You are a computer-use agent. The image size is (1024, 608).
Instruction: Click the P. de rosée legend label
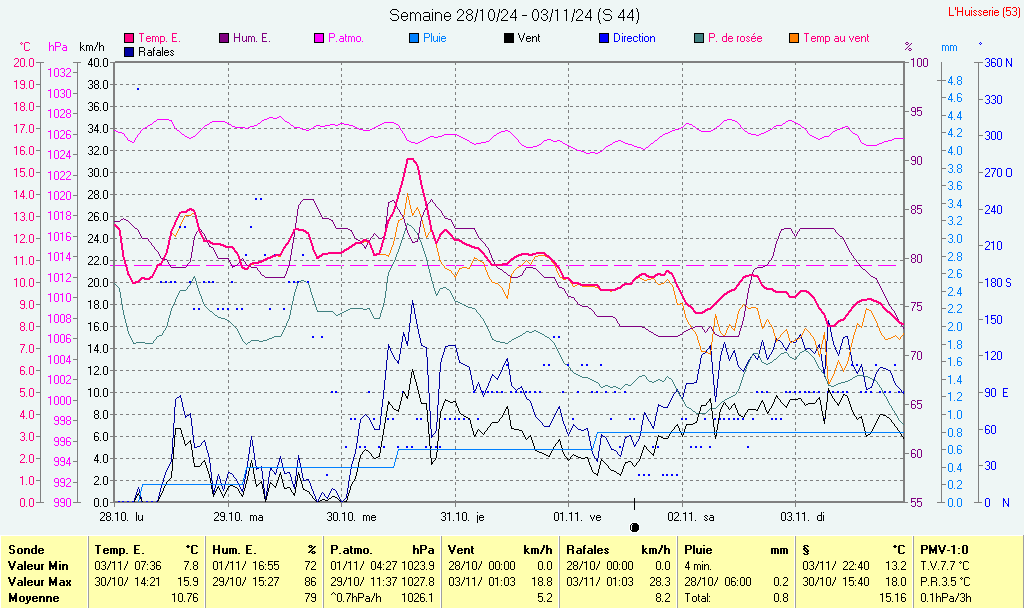[x=735, y=39]
